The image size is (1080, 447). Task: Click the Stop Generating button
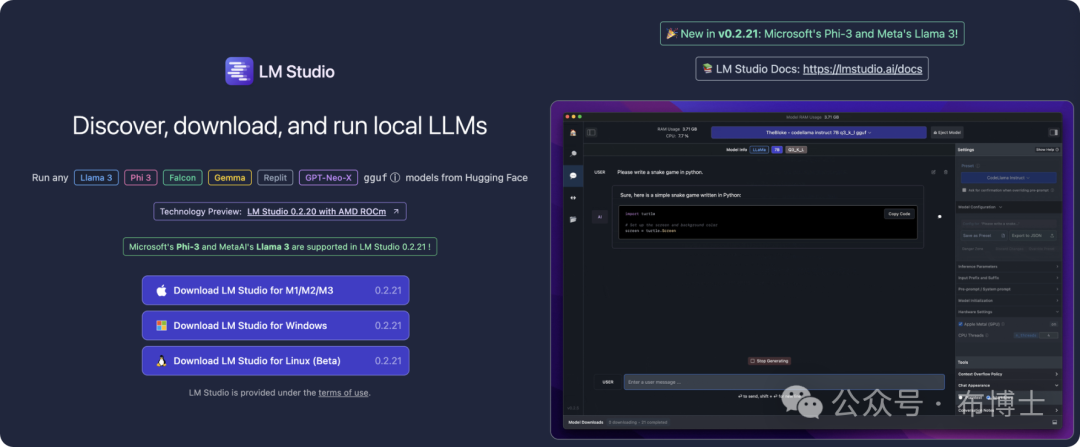(769, 360)
